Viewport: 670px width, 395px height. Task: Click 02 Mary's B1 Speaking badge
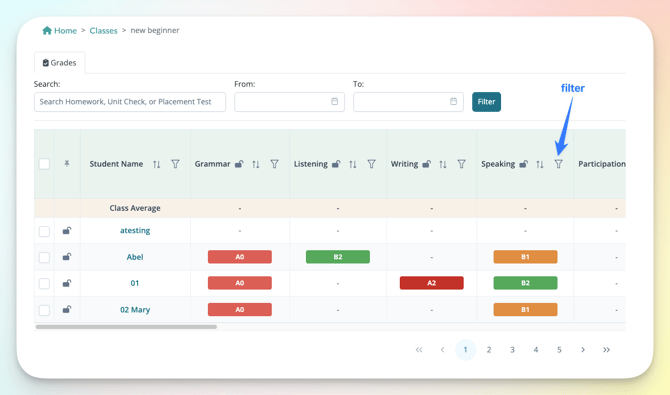[525, 310]
